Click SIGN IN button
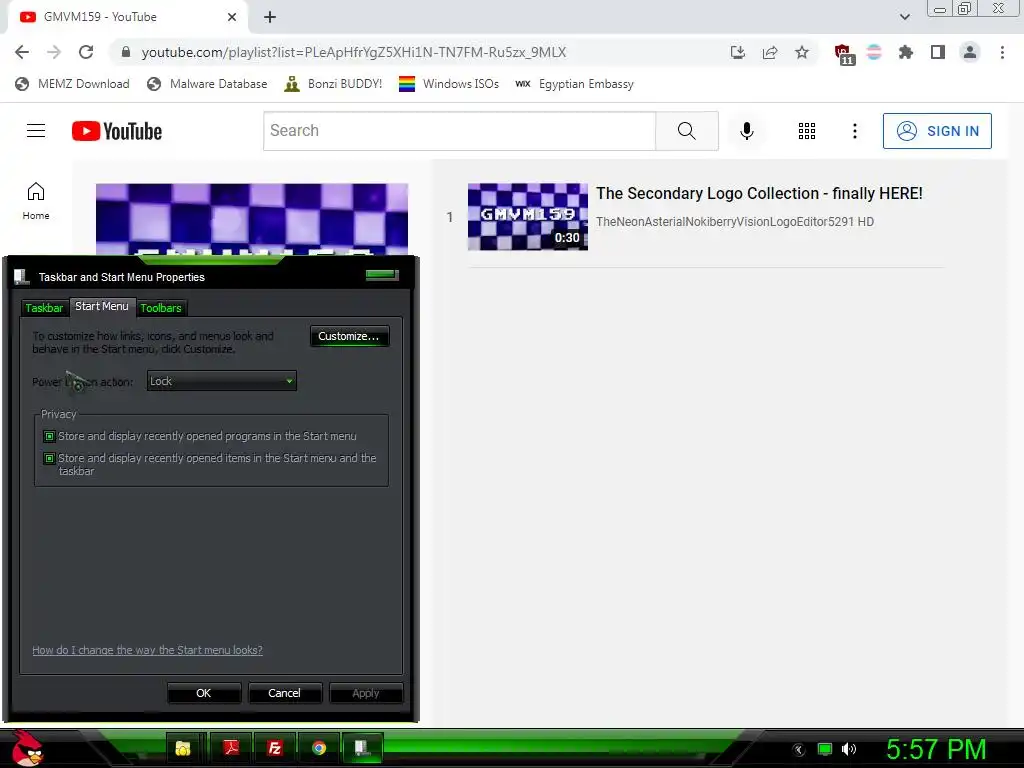Viewport: 1024px width, 768px height. coord(937,131)
